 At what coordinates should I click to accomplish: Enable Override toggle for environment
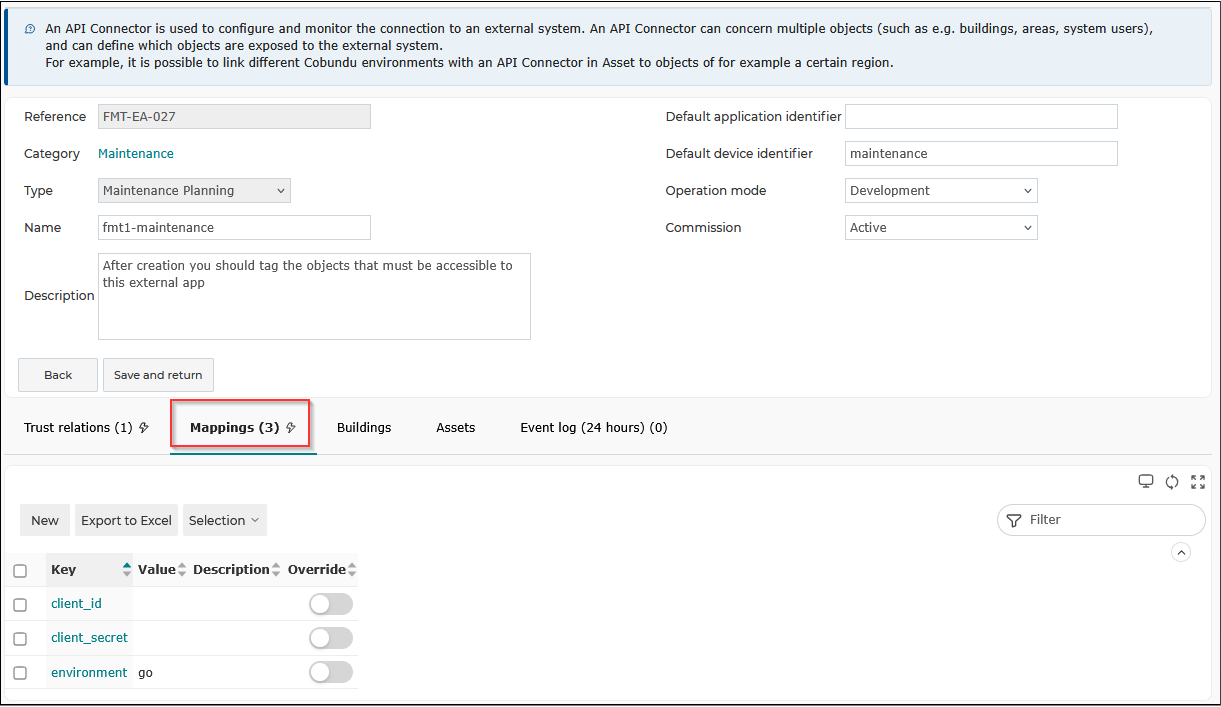[x=331, y=672]
